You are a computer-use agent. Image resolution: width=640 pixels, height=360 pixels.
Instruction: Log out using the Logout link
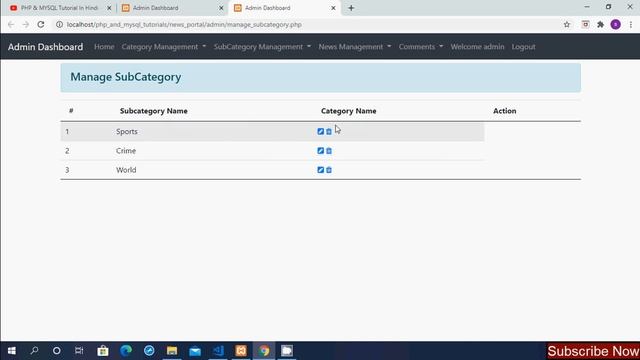point(523,47)
